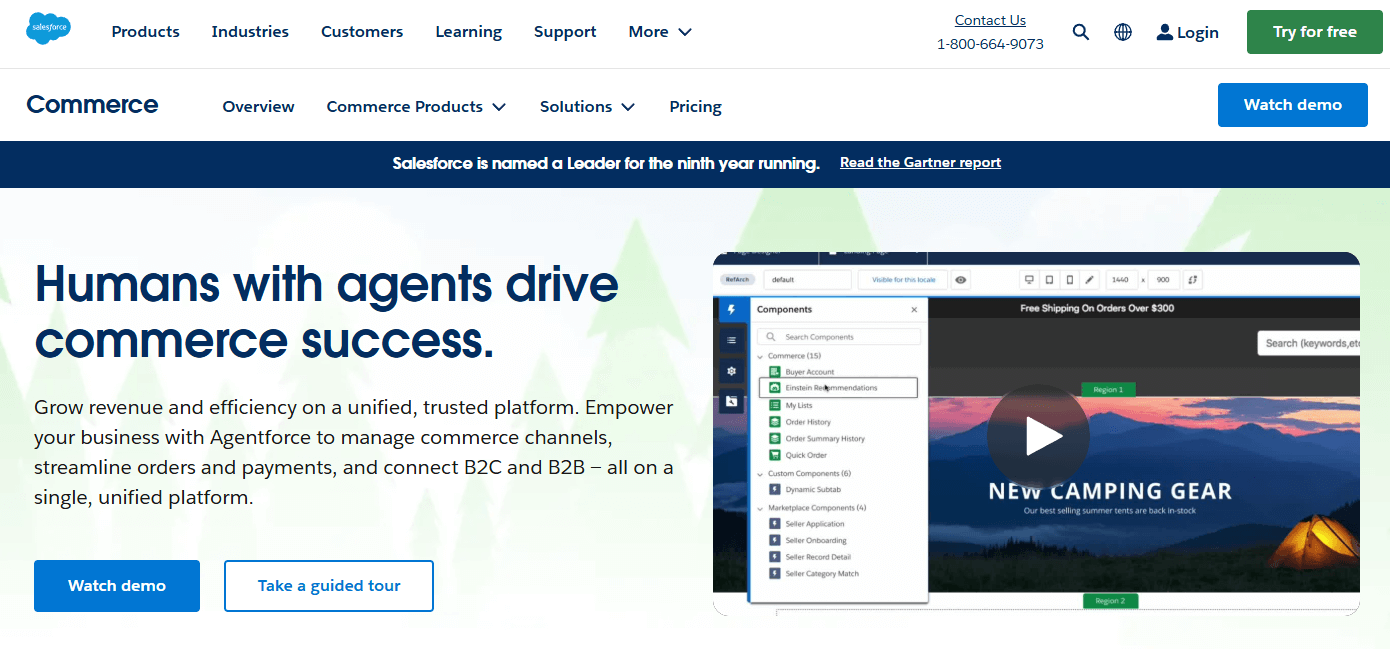
Task: Switch to desktop preview icon
Action: [x=1029, y=279]
